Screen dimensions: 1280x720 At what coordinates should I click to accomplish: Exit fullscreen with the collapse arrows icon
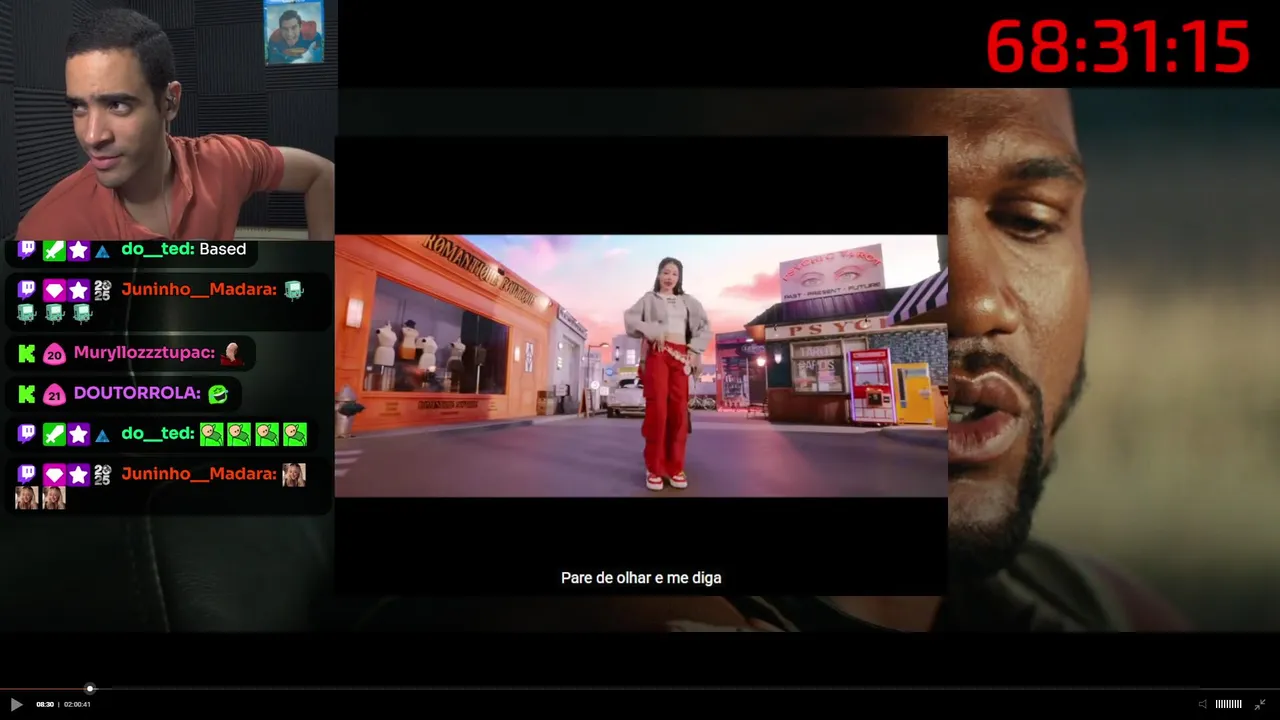pyautogui.click(x=1260, y=704)
